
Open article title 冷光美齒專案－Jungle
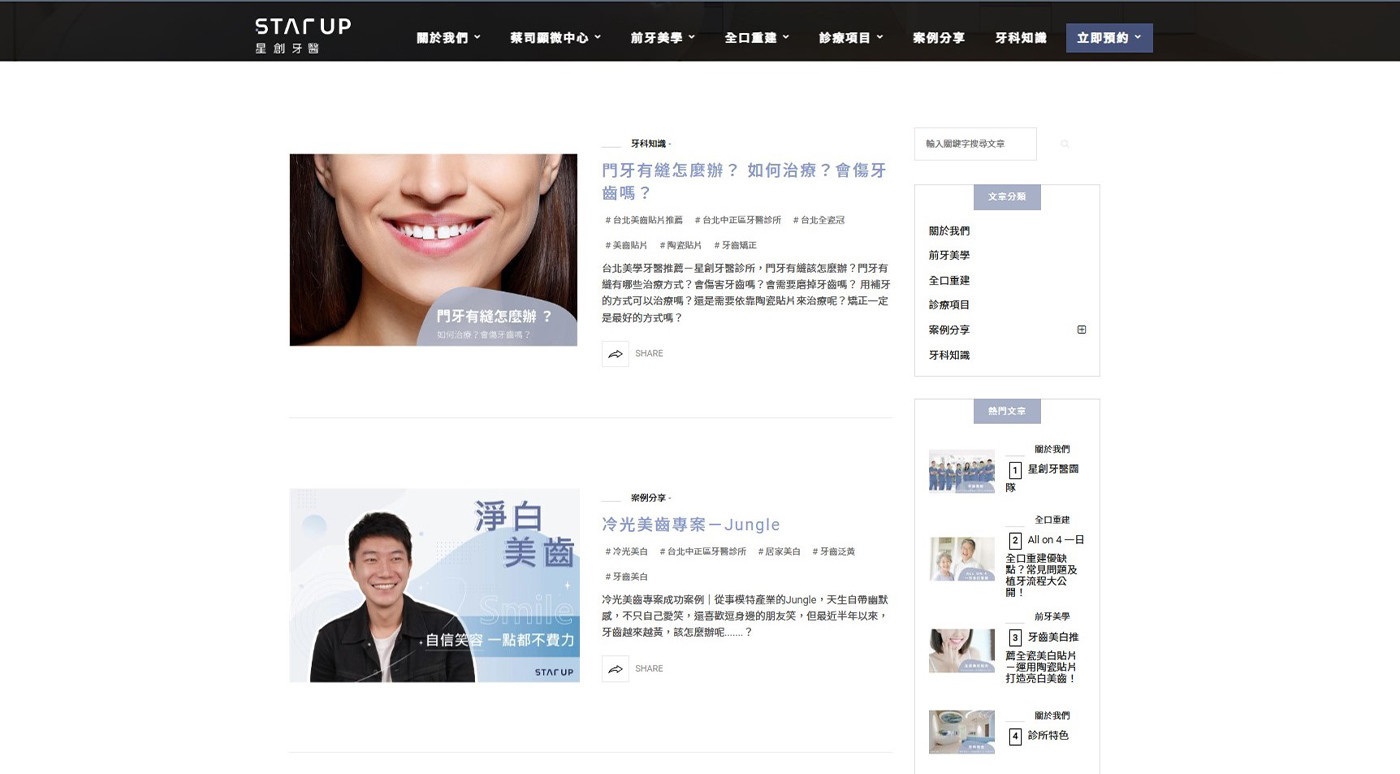(x=691, y=525)
